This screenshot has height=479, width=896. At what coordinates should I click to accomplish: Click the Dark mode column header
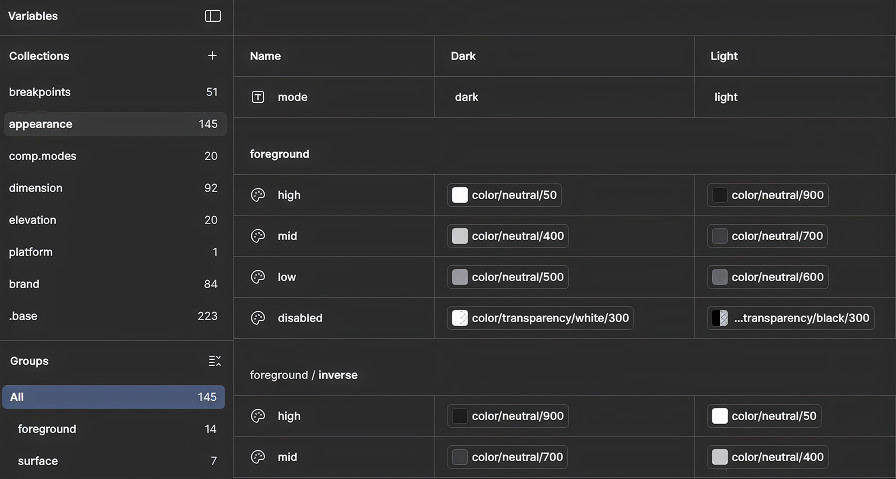coord(463,56)
